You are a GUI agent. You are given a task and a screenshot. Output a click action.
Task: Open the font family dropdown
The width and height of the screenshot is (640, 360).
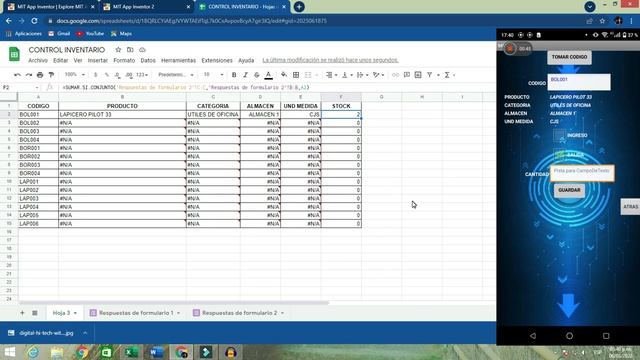tap(176, 75)
